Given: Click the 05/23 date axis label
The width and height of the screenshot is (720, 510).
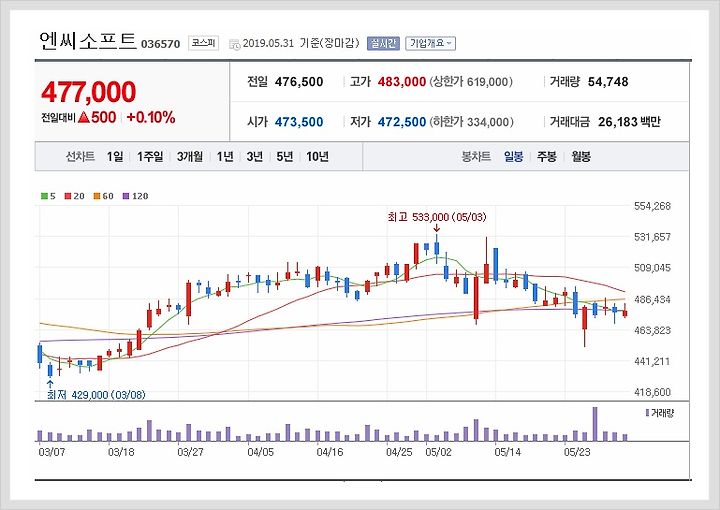Looking at the screenshot, I should tap(577, 452).
